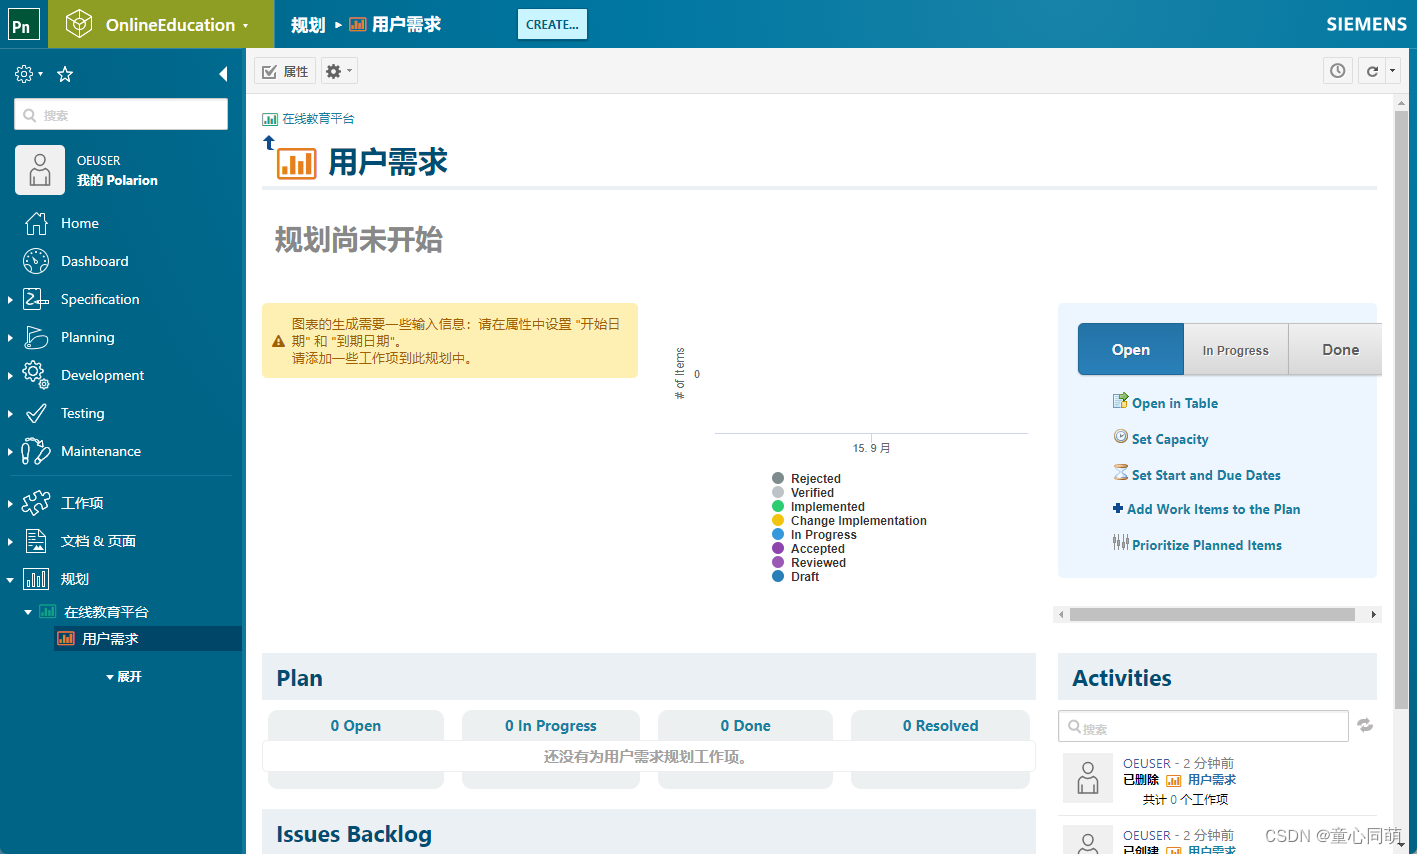Switch to the Done tab

[x=1338, y=349]
